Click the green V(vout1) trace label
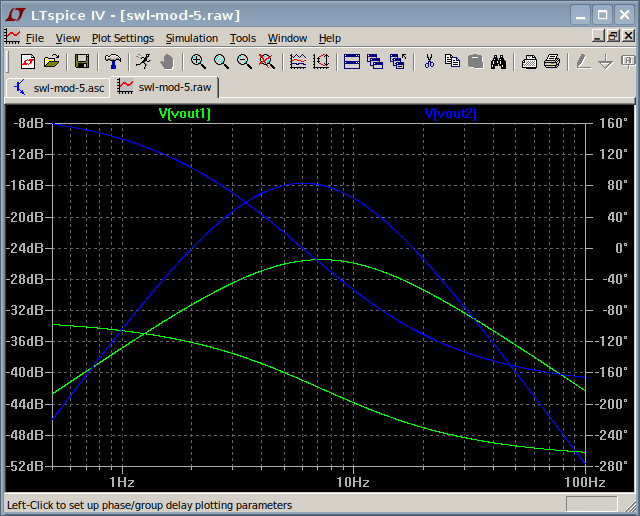This screenshot has width=640, height=516. tap(185, 113)
